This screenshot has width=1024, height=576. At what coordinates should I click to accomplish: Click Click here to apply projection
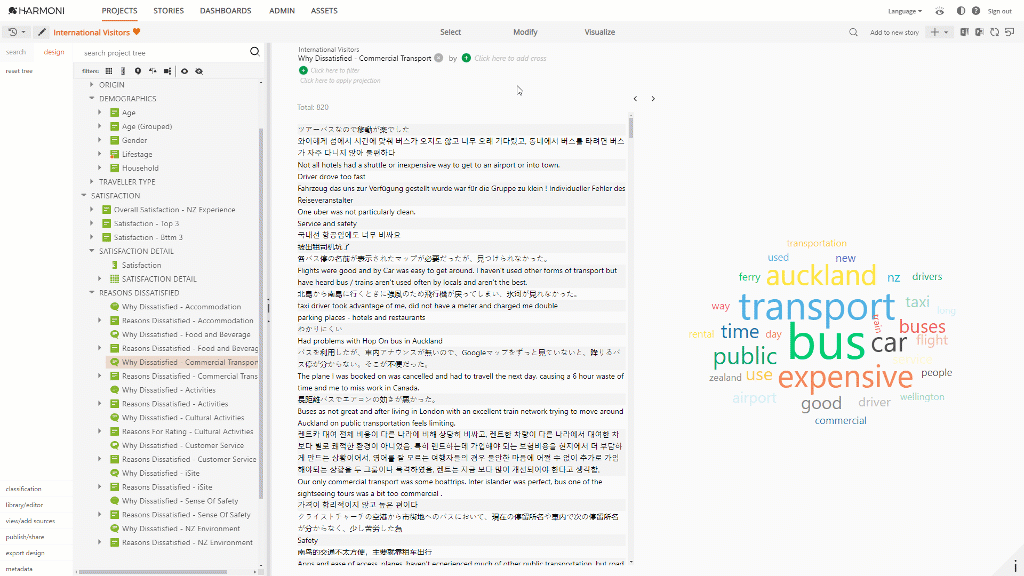point(340,81)
